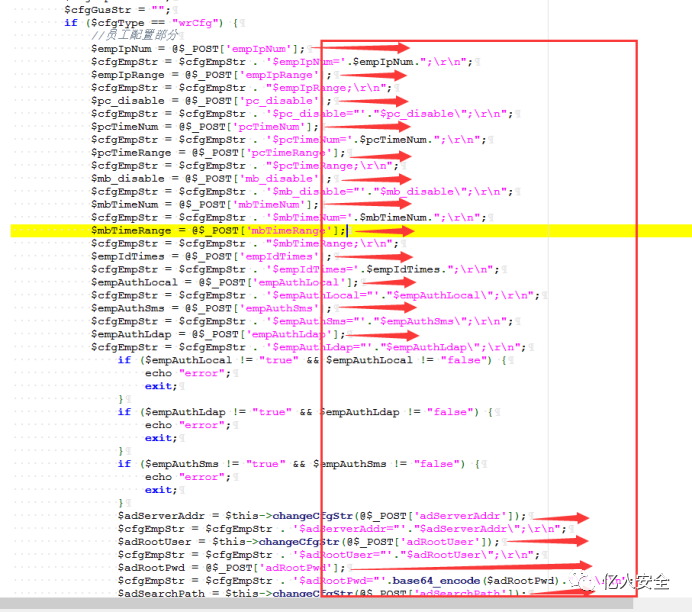The width and height of the screenshot is (692, 612).
Task: Click the line initializing $cfgGusStr to empty string
Action: pos(117,9)
